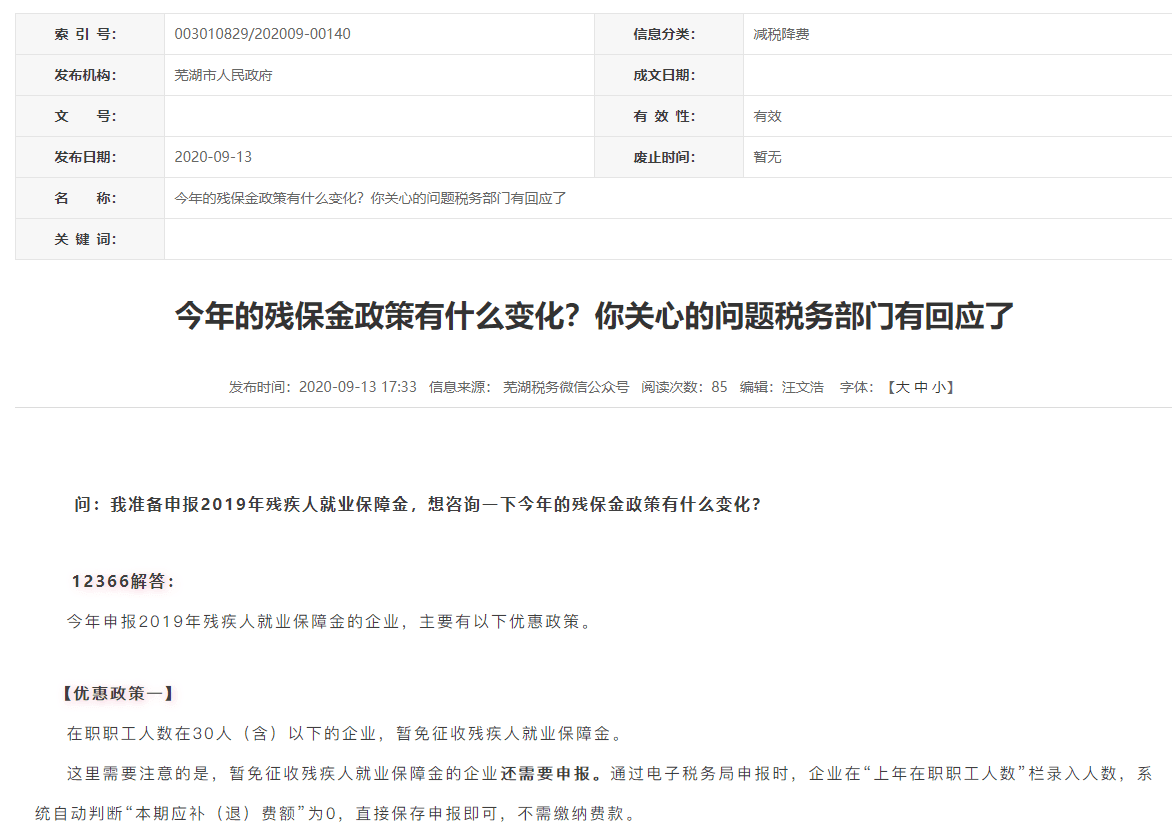Click the publish time 2020-09-13 17:33
Viewport: 1172px width, 830px height.
[x=357, y=387]
